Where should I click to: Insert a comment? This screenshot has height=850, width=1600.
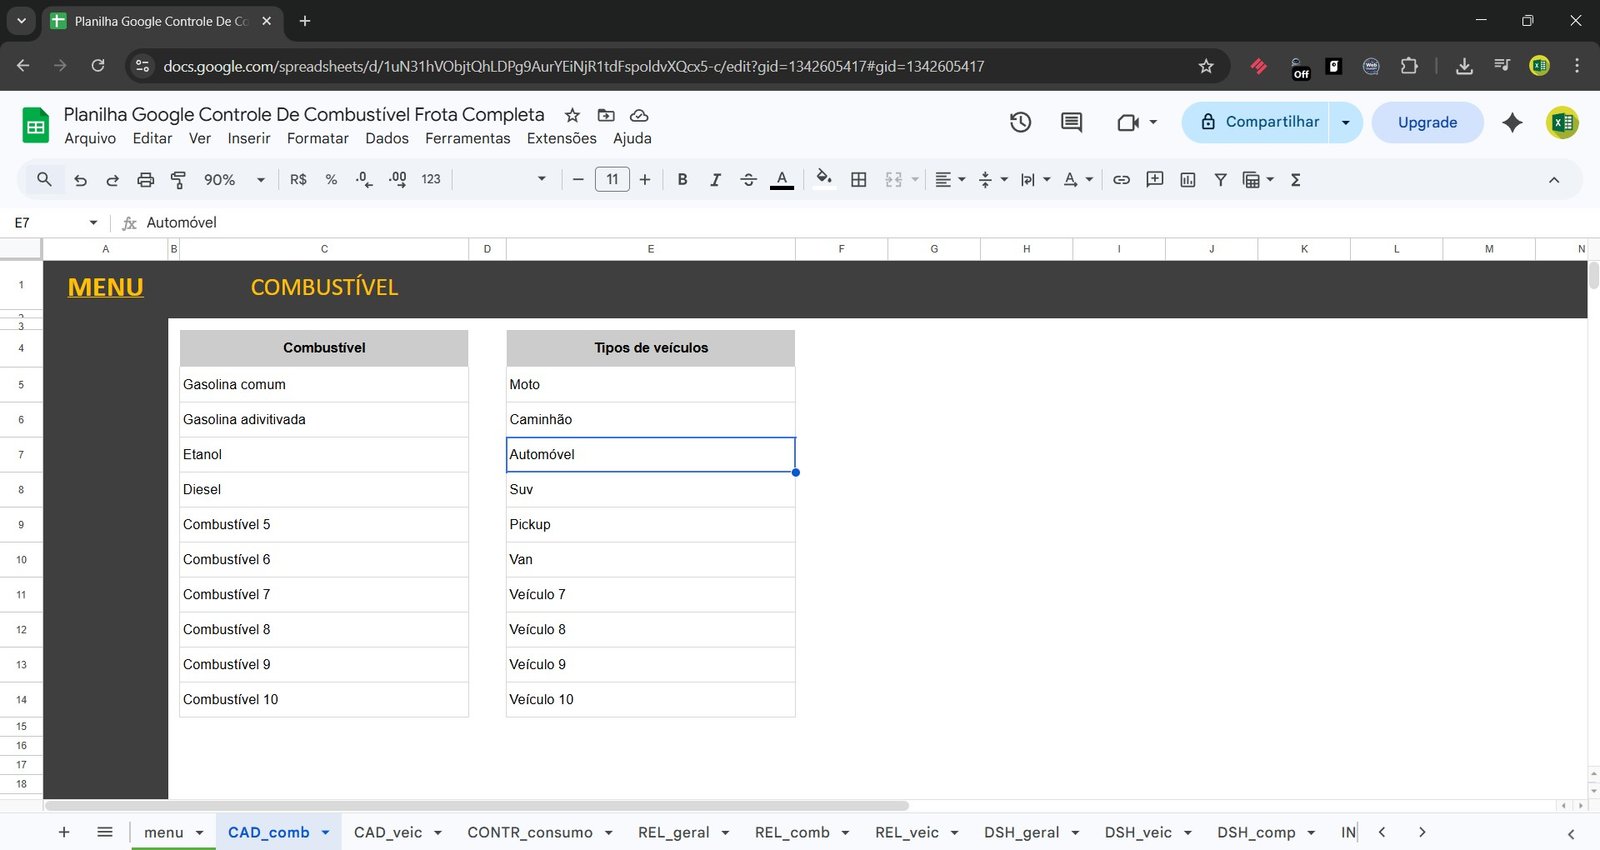(x=1155, y=180)
